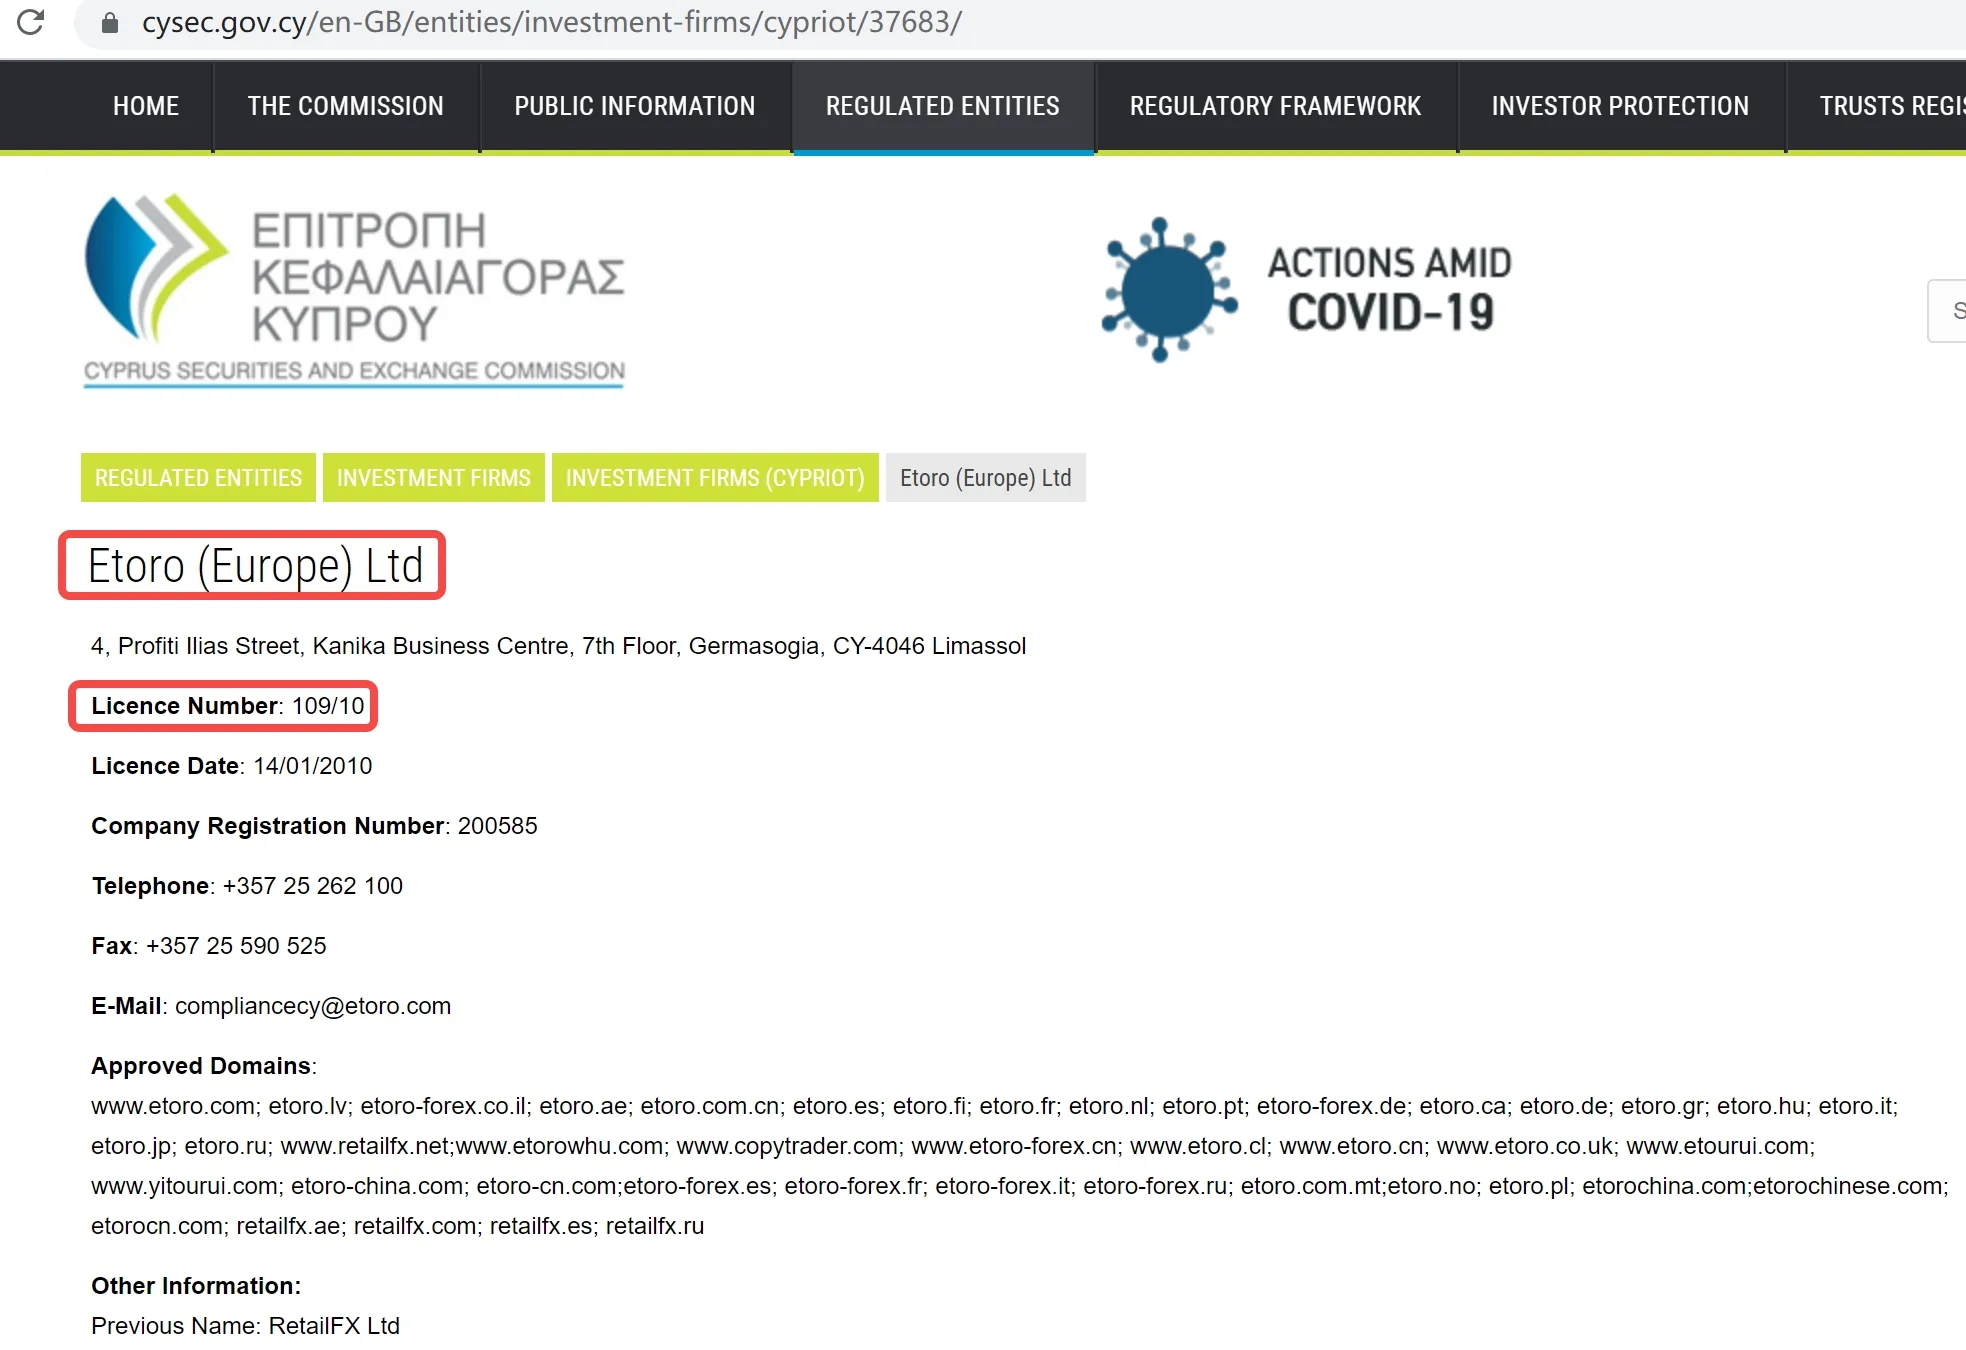Click the etorocn.com domain text
Viewport: 1966px width, 1350px height.
pyautogui.click(x=157, y=1226)
